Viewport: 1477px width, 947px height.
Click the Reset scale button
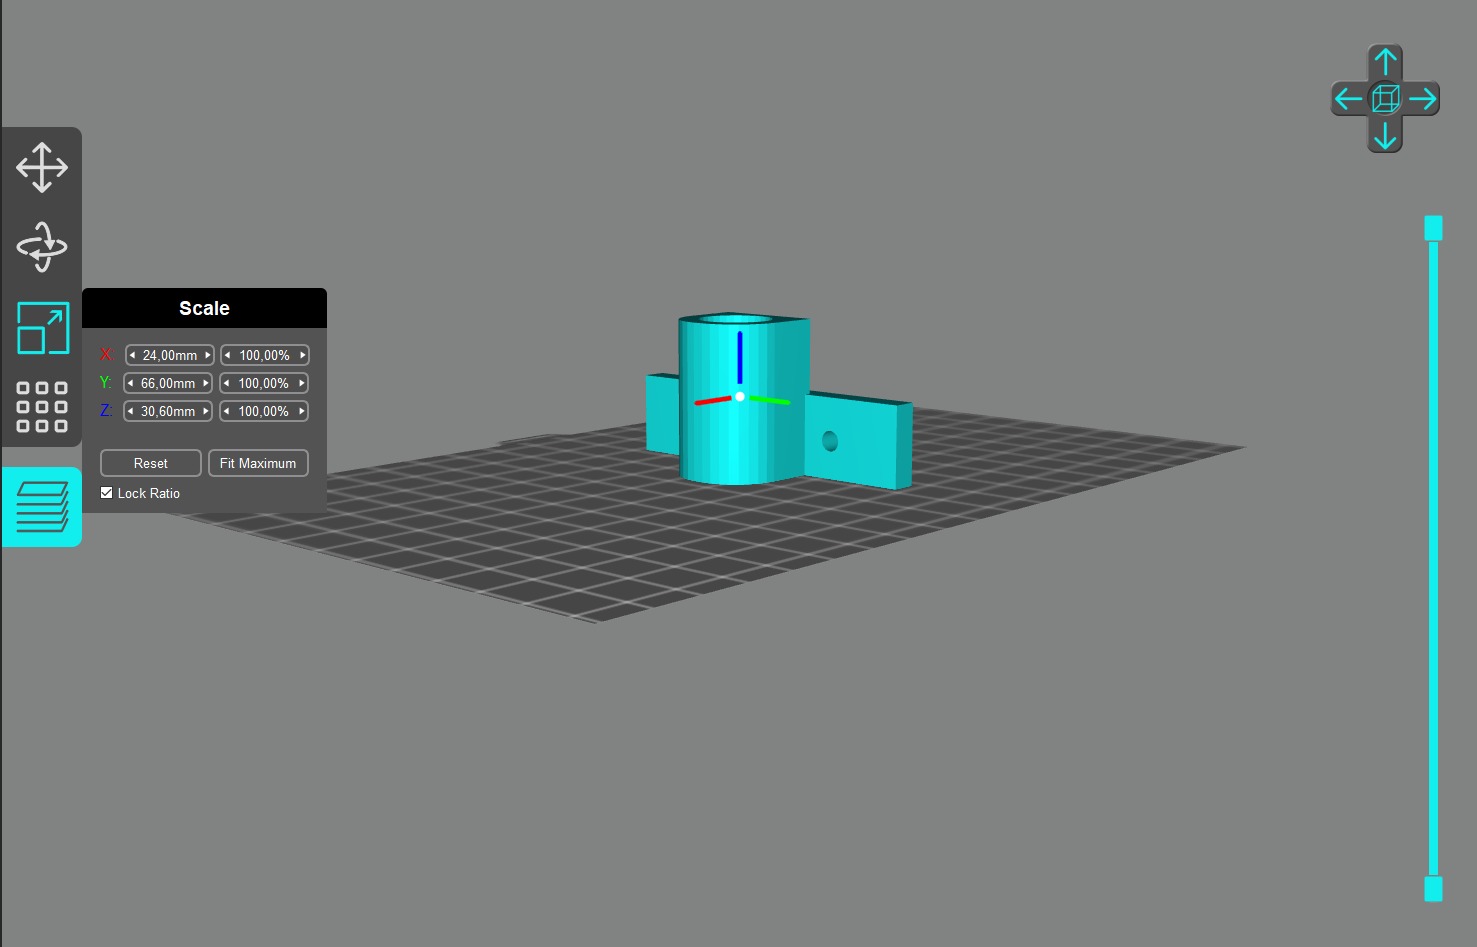[151, 463]
